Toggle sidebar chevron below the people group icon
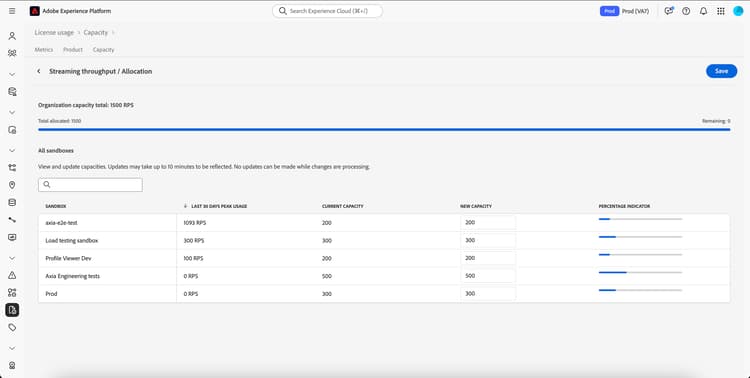The width and height of the screenshot is (750, 378). pos(12,74)
